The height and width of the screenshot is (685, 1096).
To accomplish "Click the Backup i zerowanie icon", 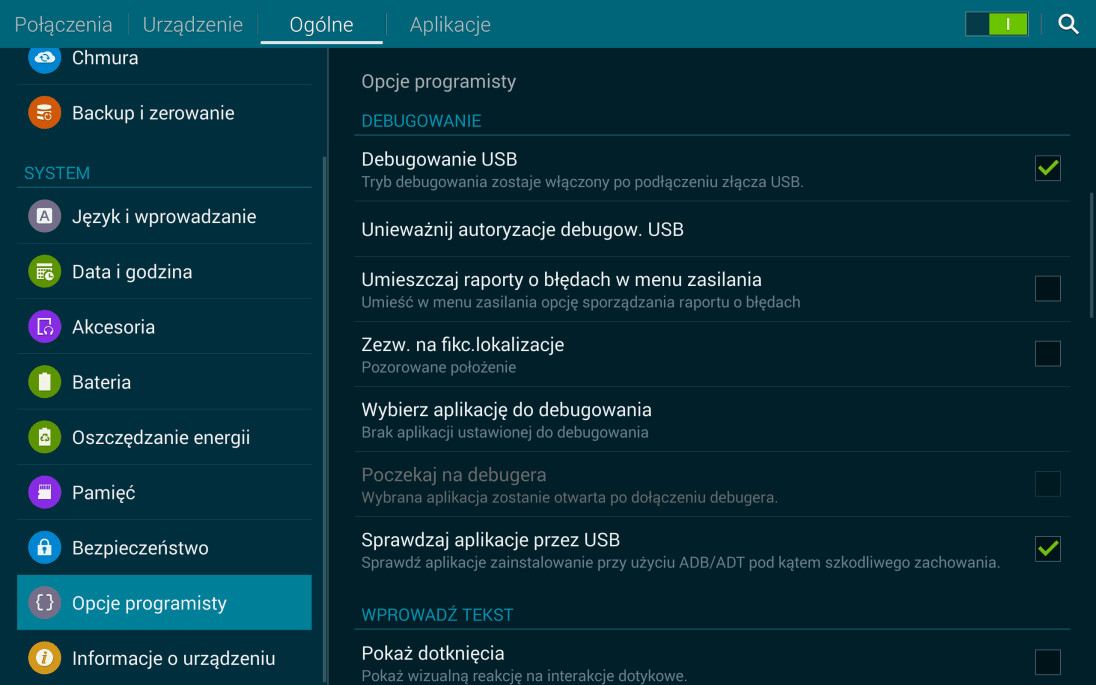I will [x=45, y=113].
